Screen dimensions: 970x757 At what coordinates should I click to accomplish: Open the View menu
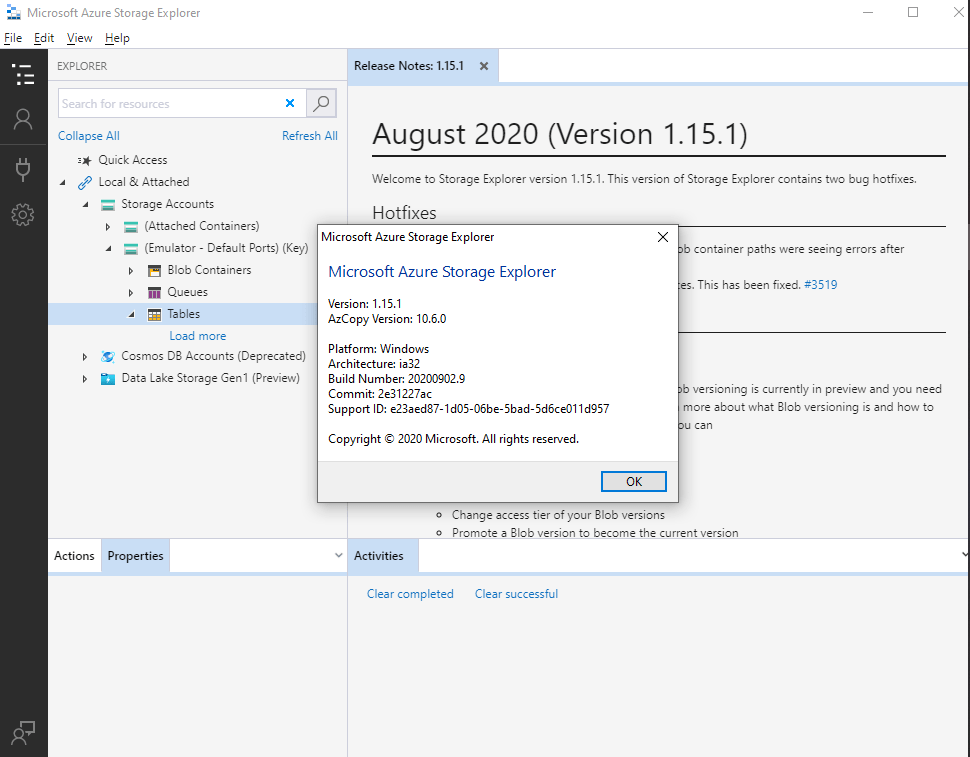[x=79, y=38]
